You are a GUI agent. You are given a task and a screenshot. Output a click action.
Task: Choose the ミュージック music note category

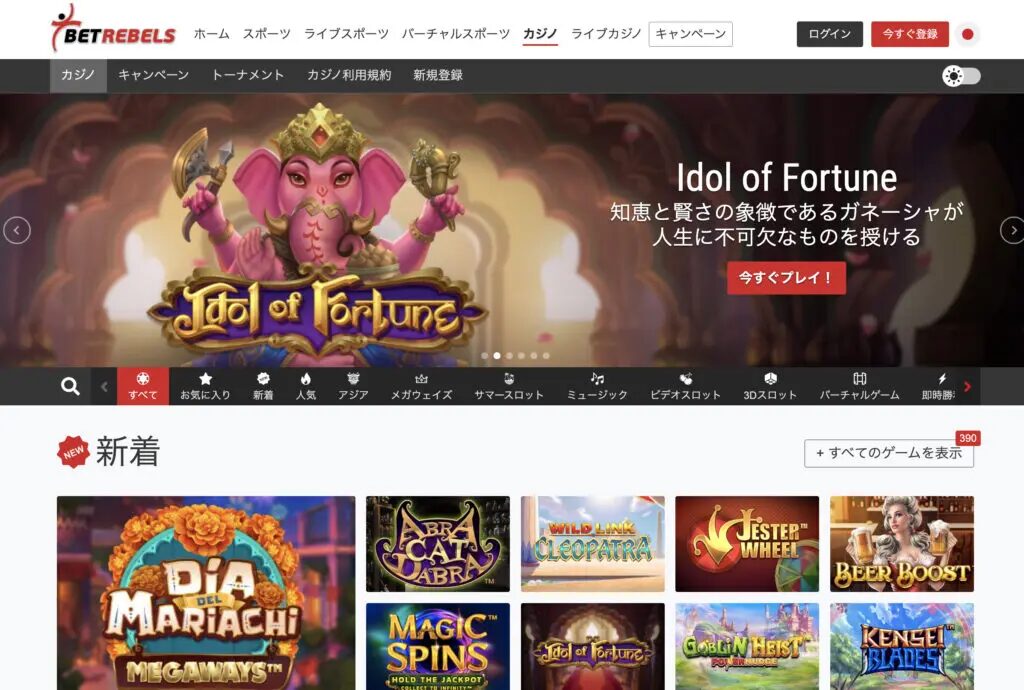coord(597,386)
